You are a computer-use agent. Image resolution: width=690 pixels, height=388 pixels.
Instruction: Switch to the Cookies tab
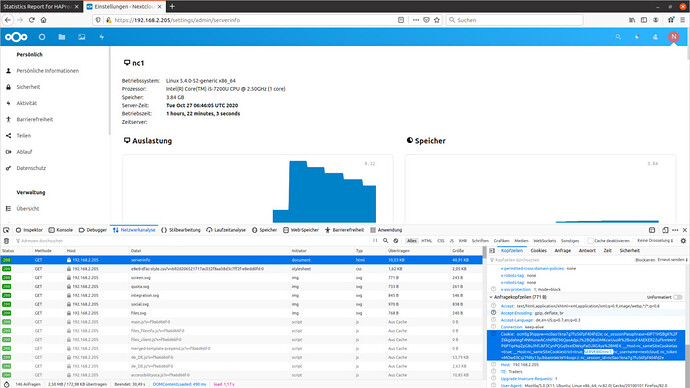coord(539,250)
